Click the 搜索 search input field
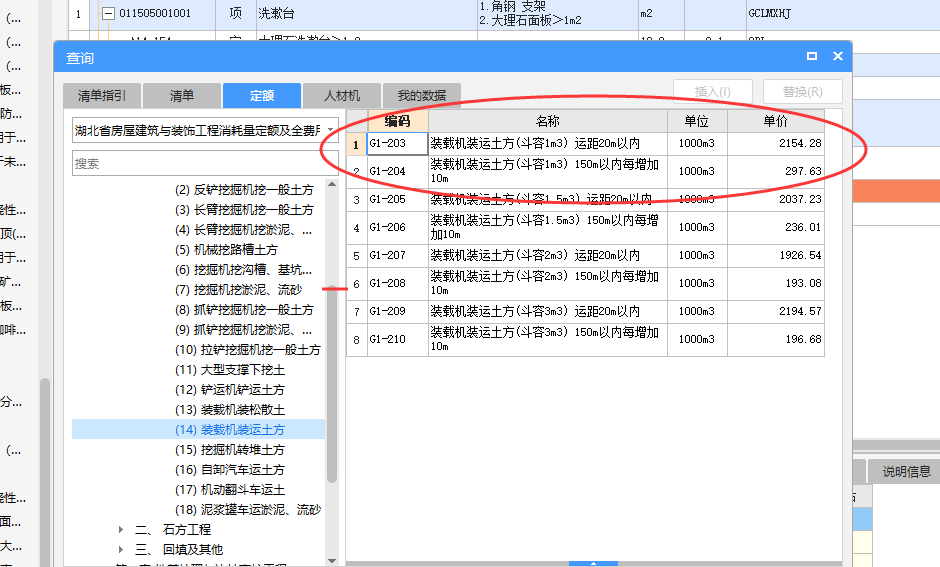The height and width of the screenshot is (567, 940). 205,164
